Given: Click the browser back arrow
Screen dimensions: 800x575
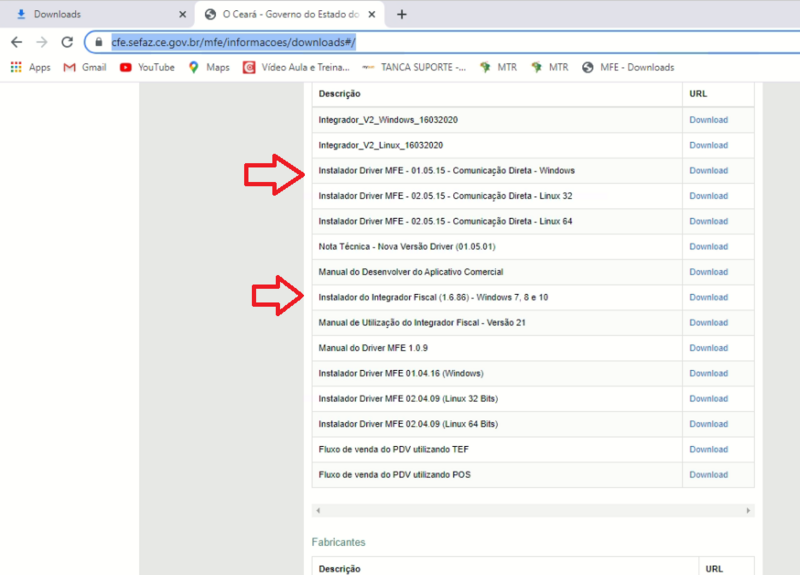Looking at the screenshot, I should (16, 42).
